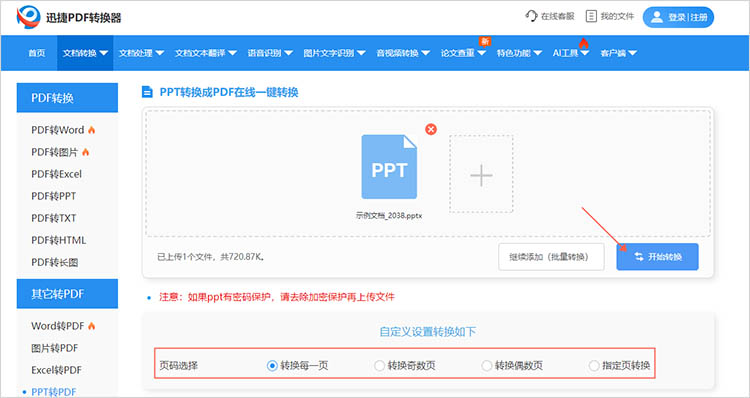Click the 自定义设置转换如下 heading
750x398 pixels.
coord(428,332)
